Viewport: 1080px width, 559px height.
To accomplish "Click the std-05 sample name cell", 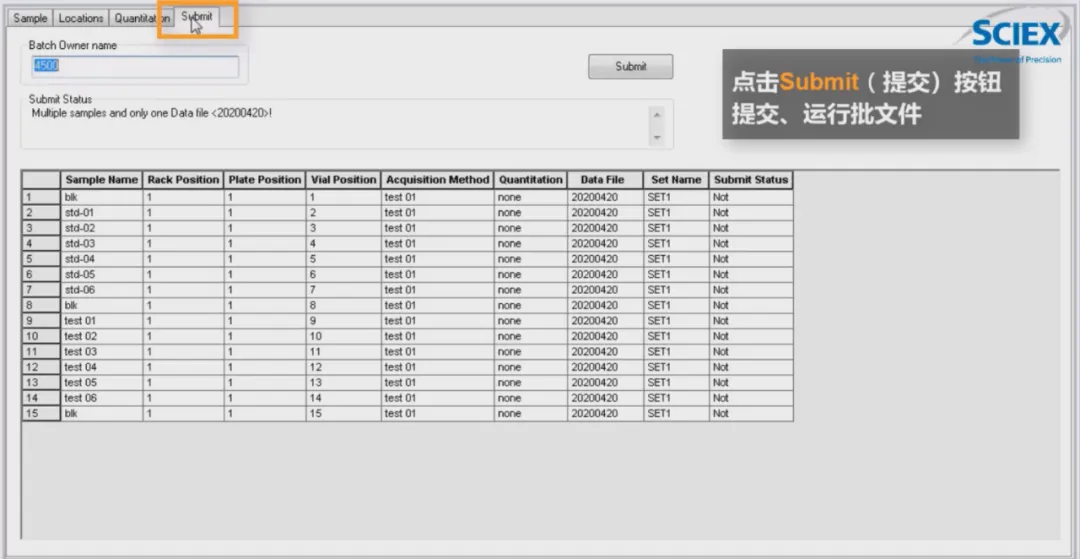I will pyautogui.click(x=102, y=274).
